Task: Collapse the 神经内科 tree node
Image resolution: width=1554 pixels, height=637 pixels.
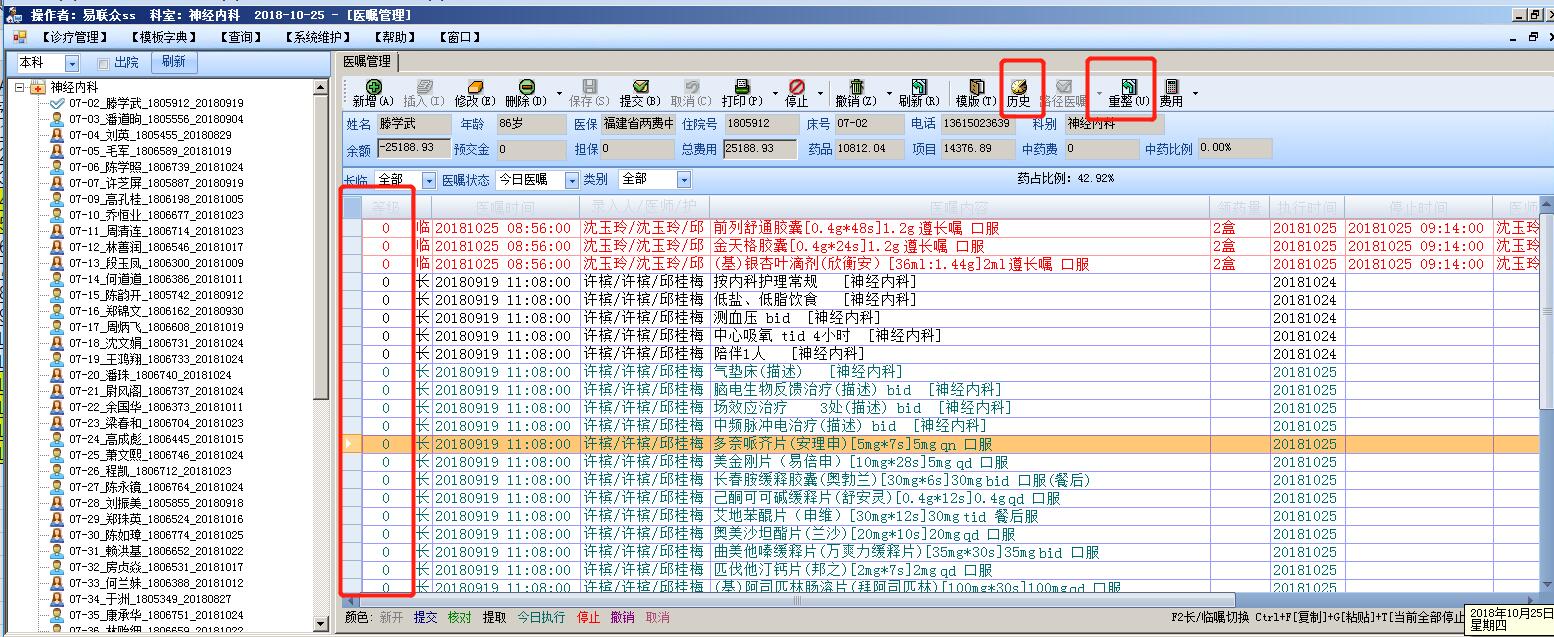Action: click(19, 87)
